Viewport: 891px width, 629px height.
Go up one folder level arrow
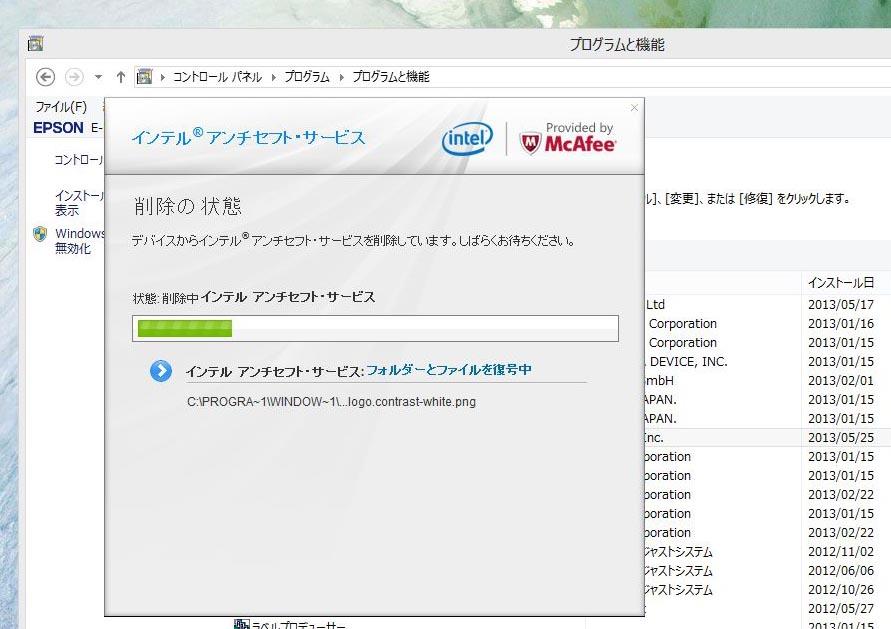tap(120, 77)
